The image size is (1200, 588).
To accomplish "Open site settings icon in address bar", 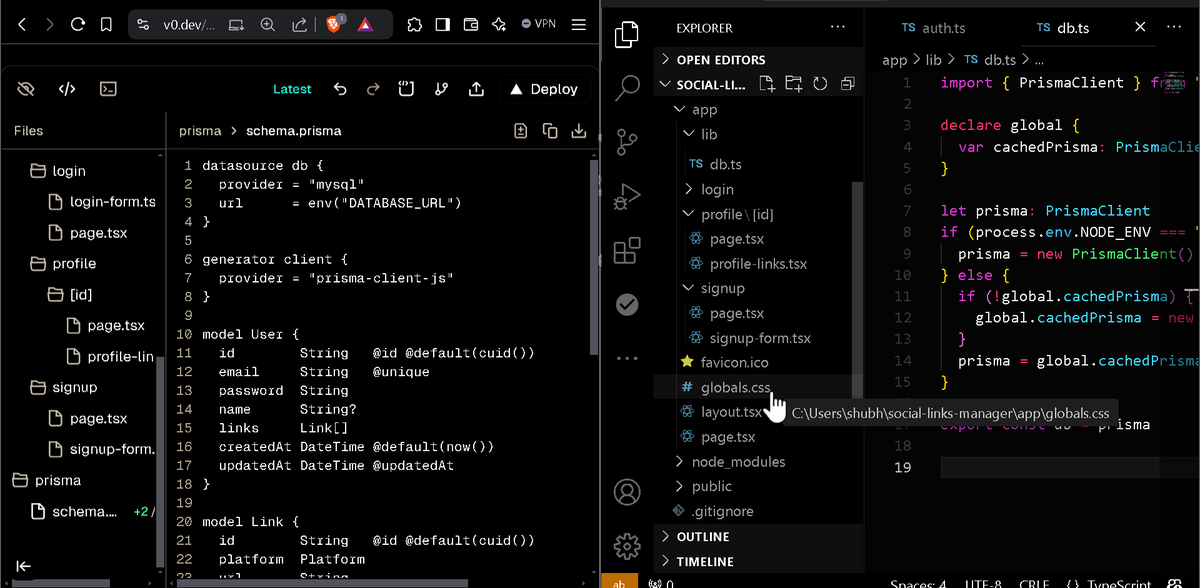I will point(143,24).
